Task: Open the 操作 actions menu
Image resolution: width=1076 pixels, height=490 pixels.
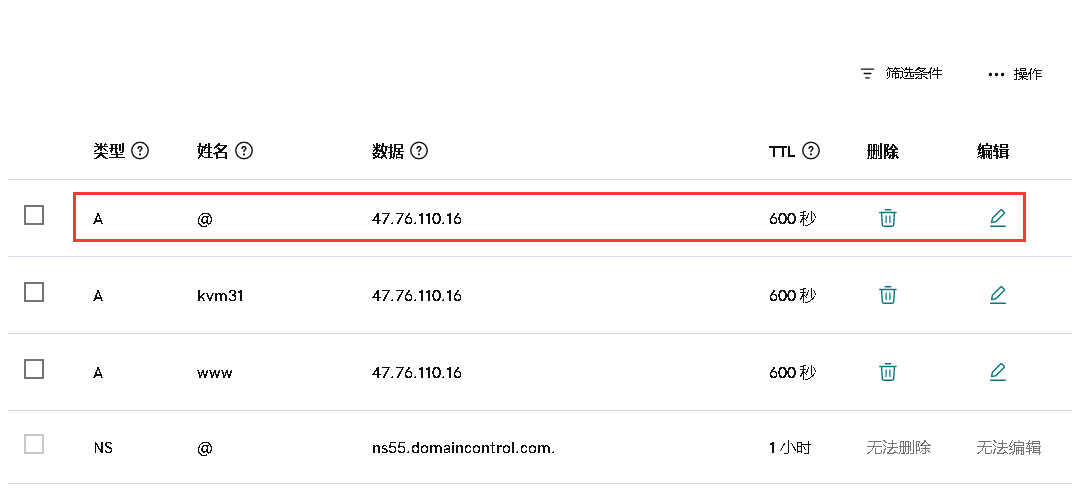Action: pyautogui.click(x=1016, y=74)
